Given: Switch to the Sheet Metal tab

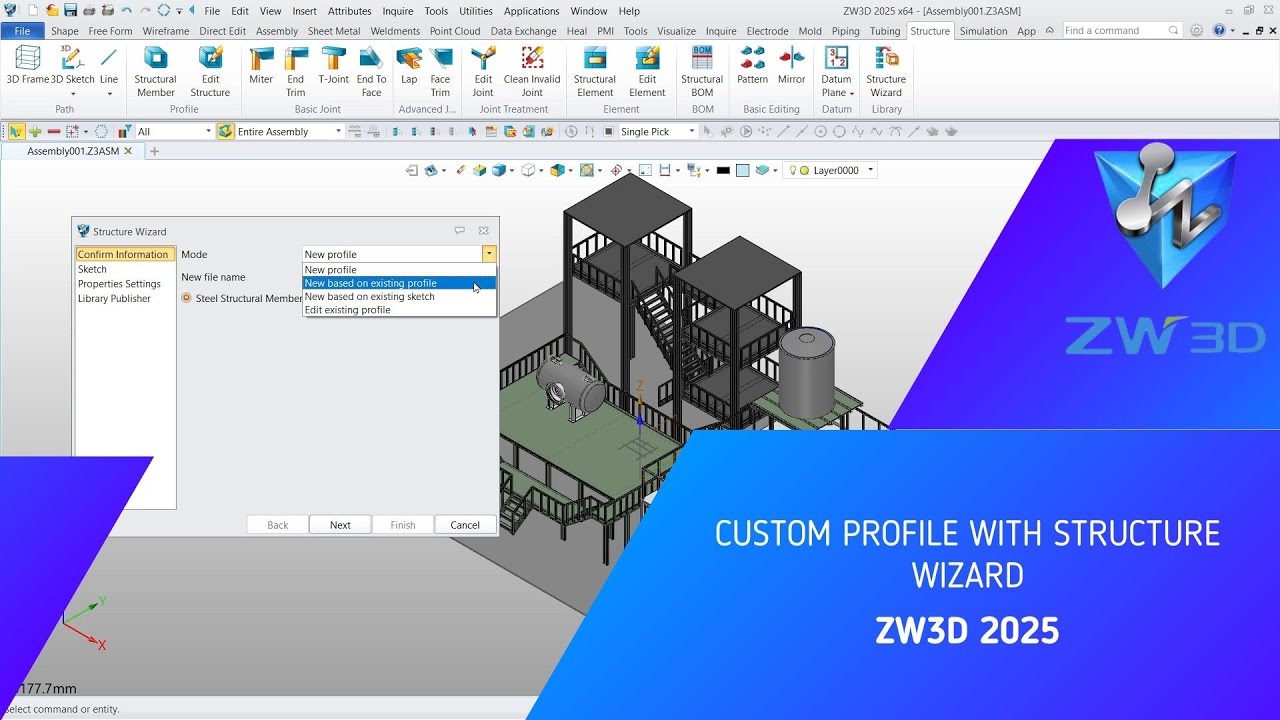Looking at the screenshot, I should (x=334, y=31).
